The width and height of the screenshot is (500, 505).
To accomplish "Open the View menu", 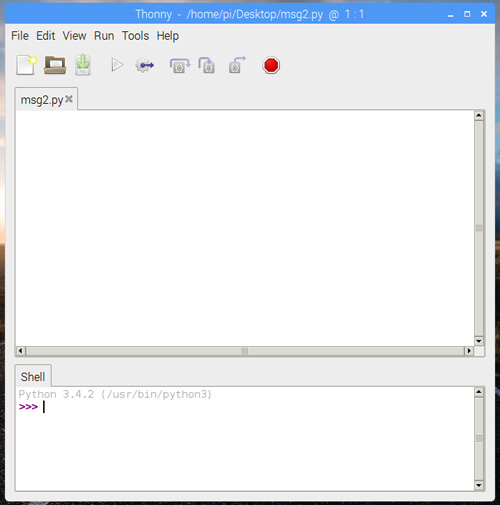I will [75, 36].
